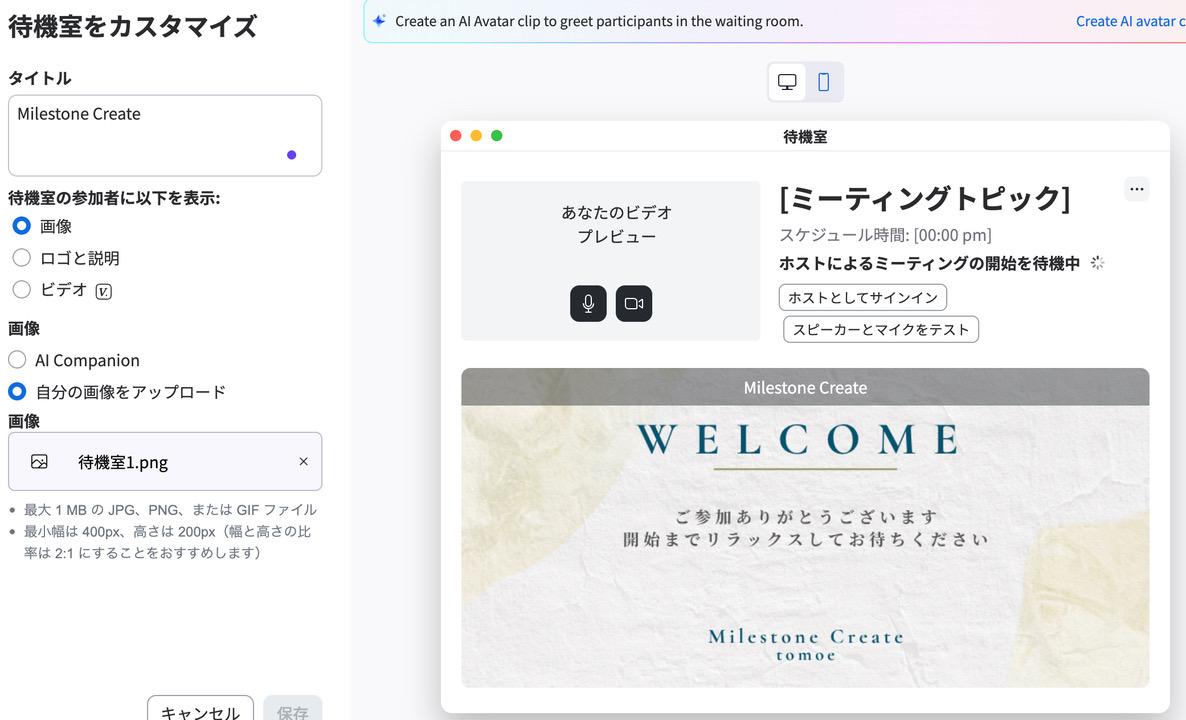Switch to desktop preview mode
Image resolution: width=1186 pixels, height=720 pixels.
pyautogui.click(x=787, y=82)
